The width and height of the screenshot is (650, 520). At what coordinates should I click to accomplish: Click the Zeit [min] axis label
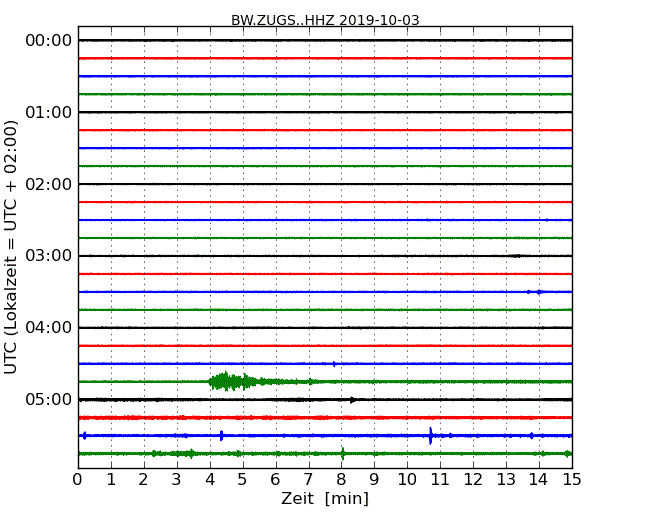(325, 498)
